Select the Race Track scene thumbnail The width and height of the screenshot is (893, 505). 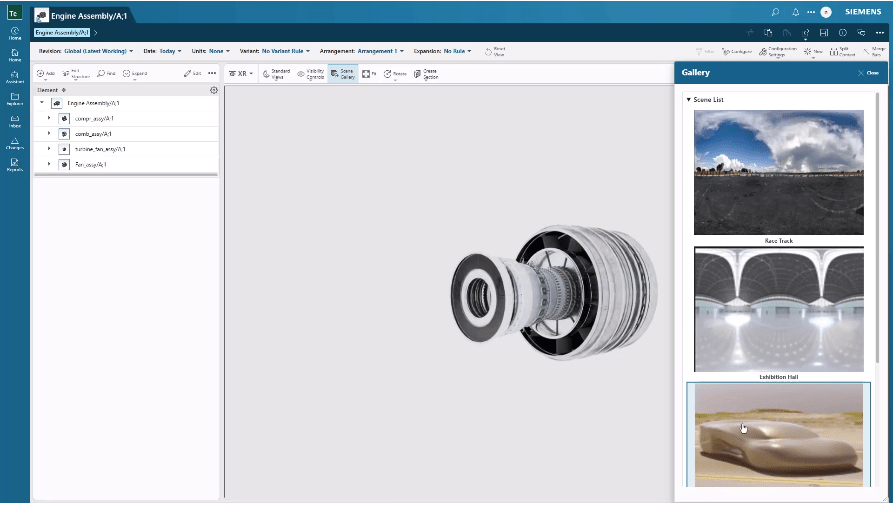[778, 172]
